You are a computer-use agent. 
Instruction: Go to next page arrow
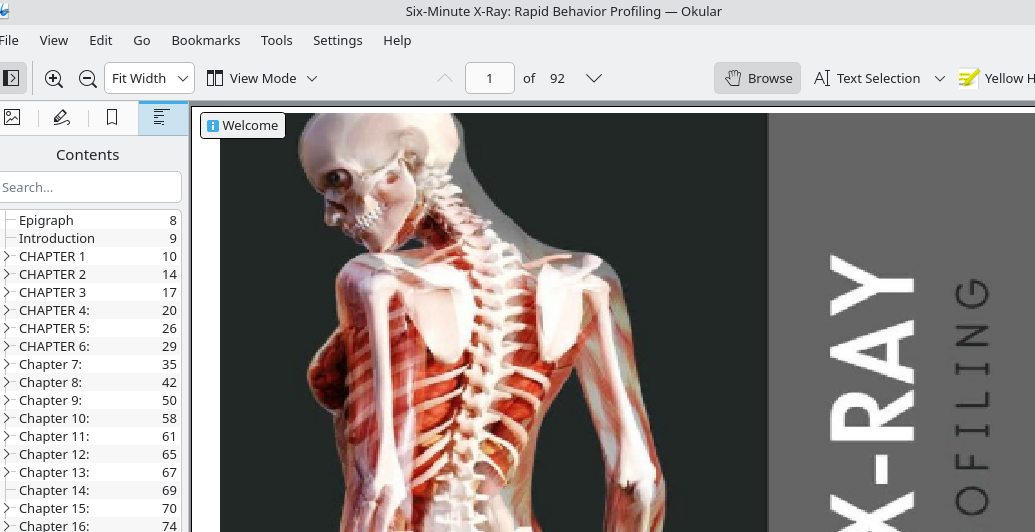pos(593,79)
